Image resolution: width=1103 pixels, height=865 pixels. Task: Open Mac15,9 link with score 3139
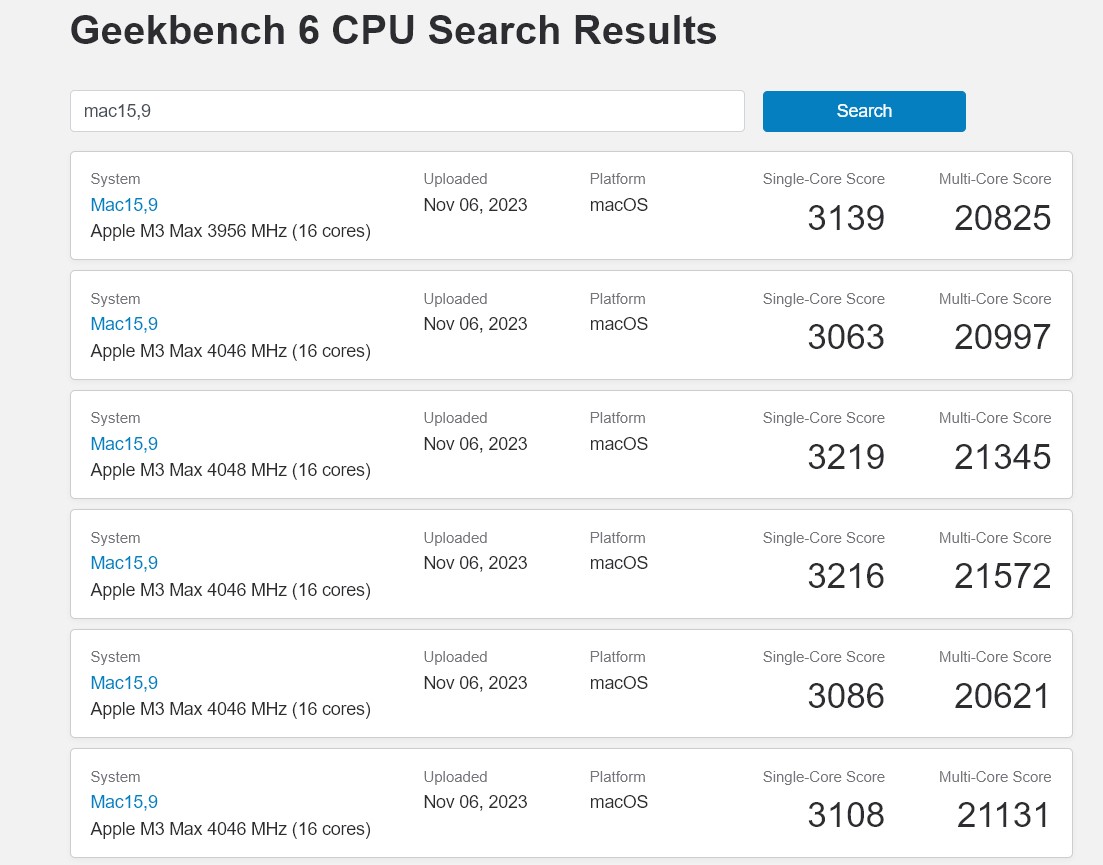click(x=124, y=205)
